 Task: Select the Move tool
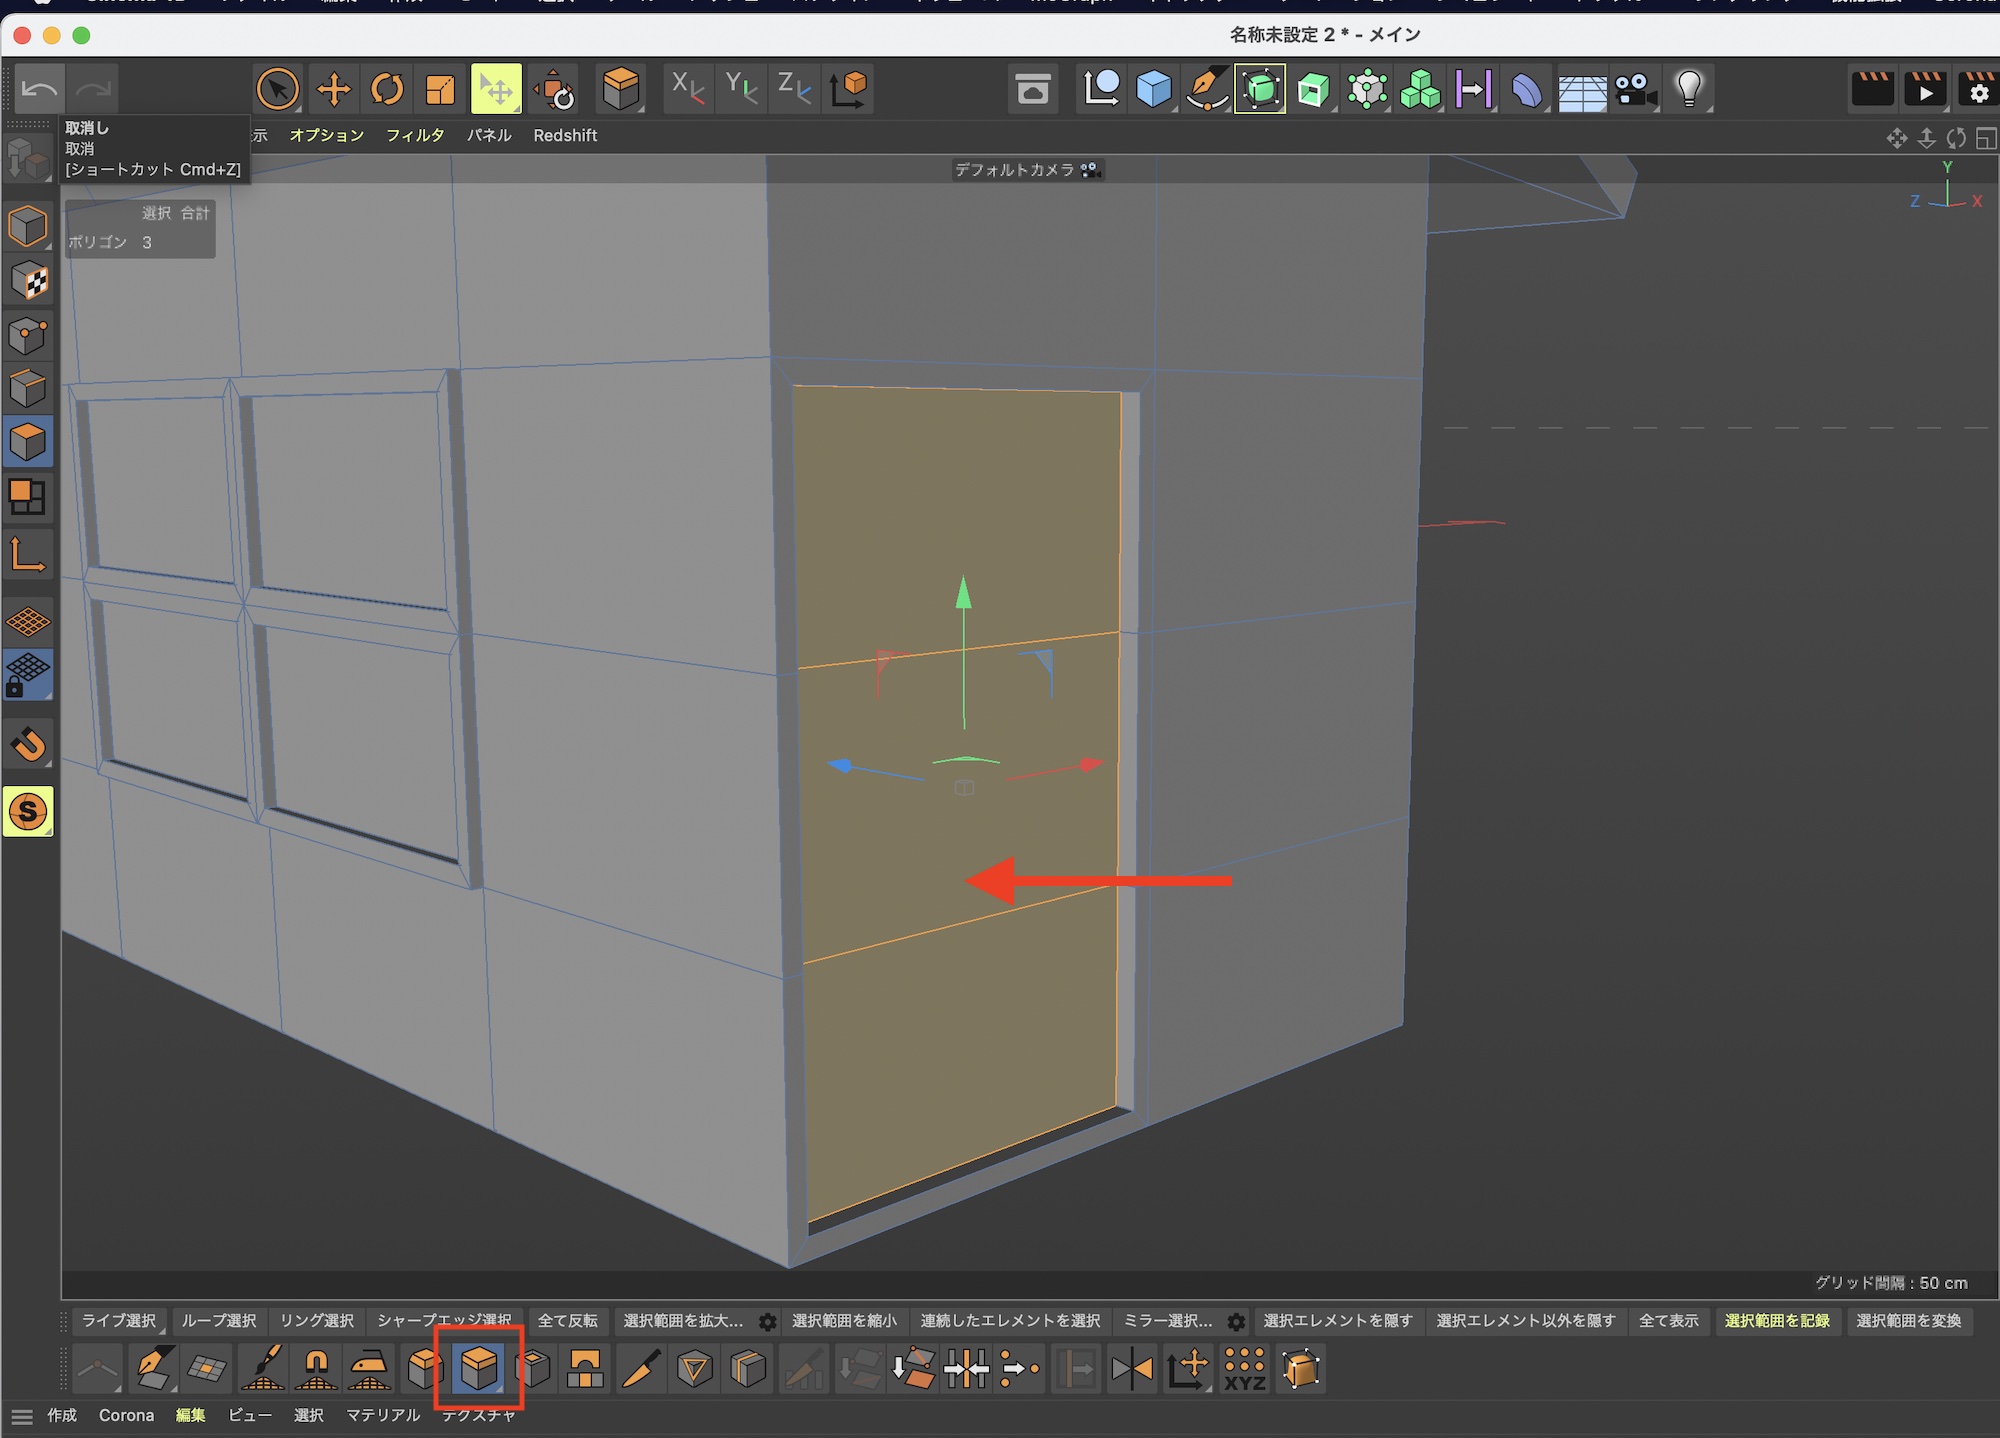(333, 89)
